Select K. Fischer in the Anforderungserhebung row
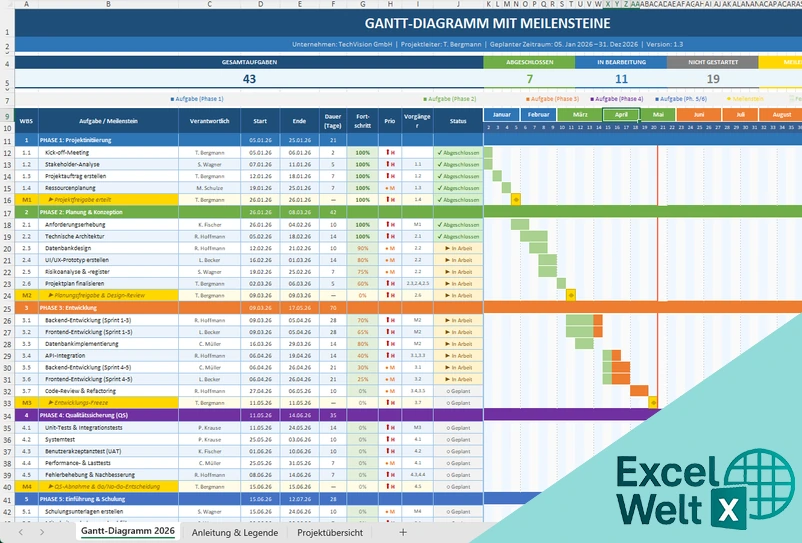Screen dimensions: 802x543 coord(209,224)
